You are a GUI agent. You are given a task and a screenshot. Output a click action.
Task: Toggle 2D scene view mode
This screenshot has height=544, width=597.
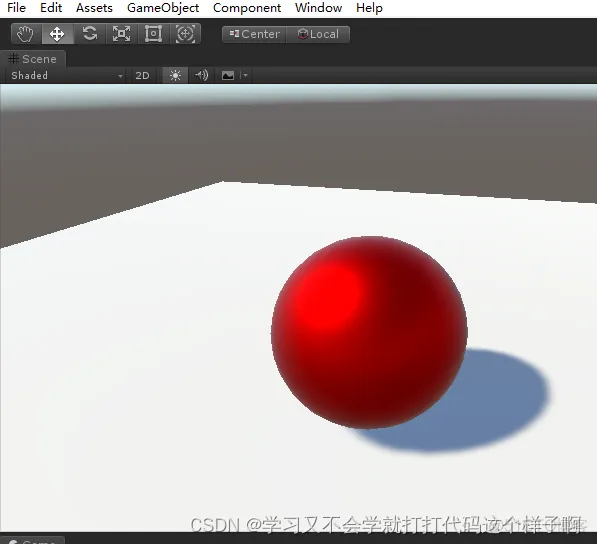[x=142, y=75]
